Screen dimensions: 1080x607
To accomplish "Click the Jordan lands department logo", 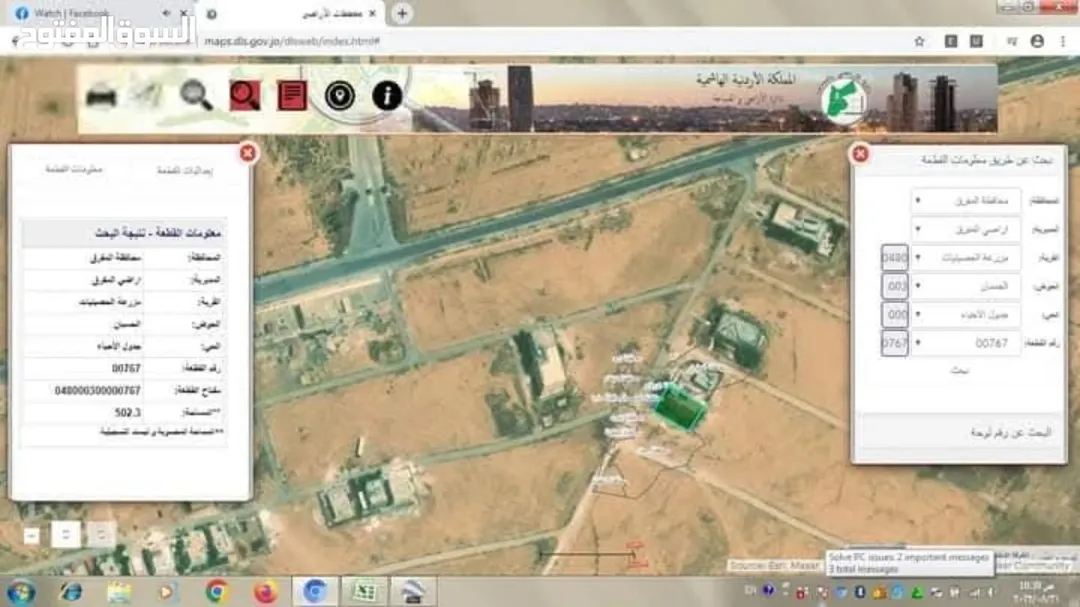I will pos(844,98).
